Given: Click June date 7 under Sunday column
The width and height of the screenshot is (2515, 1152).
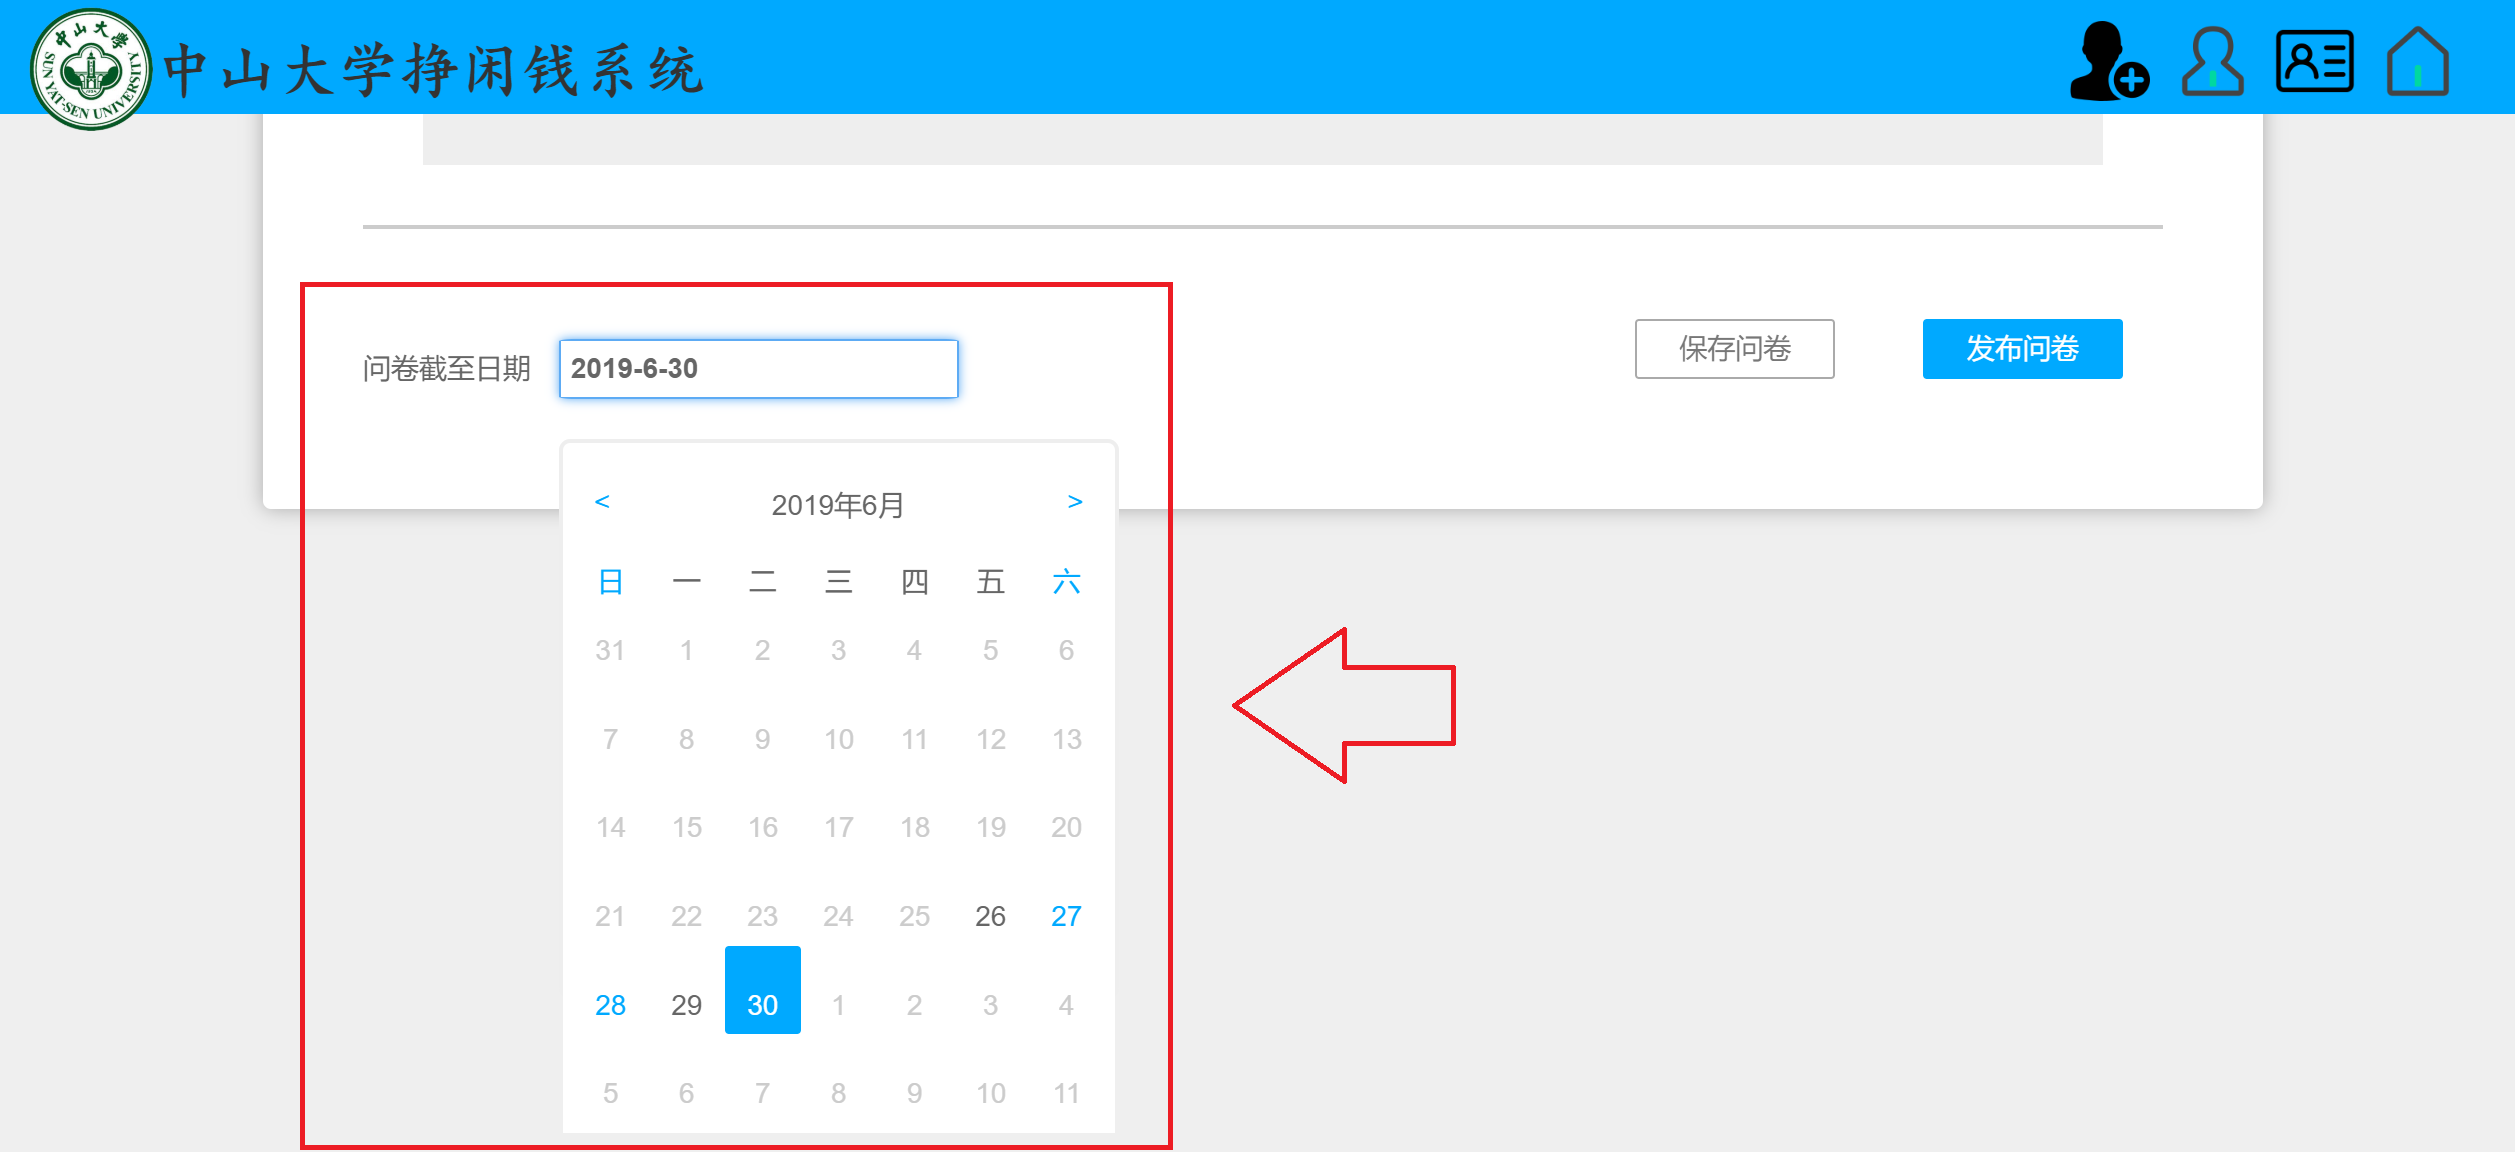Looking at the screenshot, I should coord(611,739).
